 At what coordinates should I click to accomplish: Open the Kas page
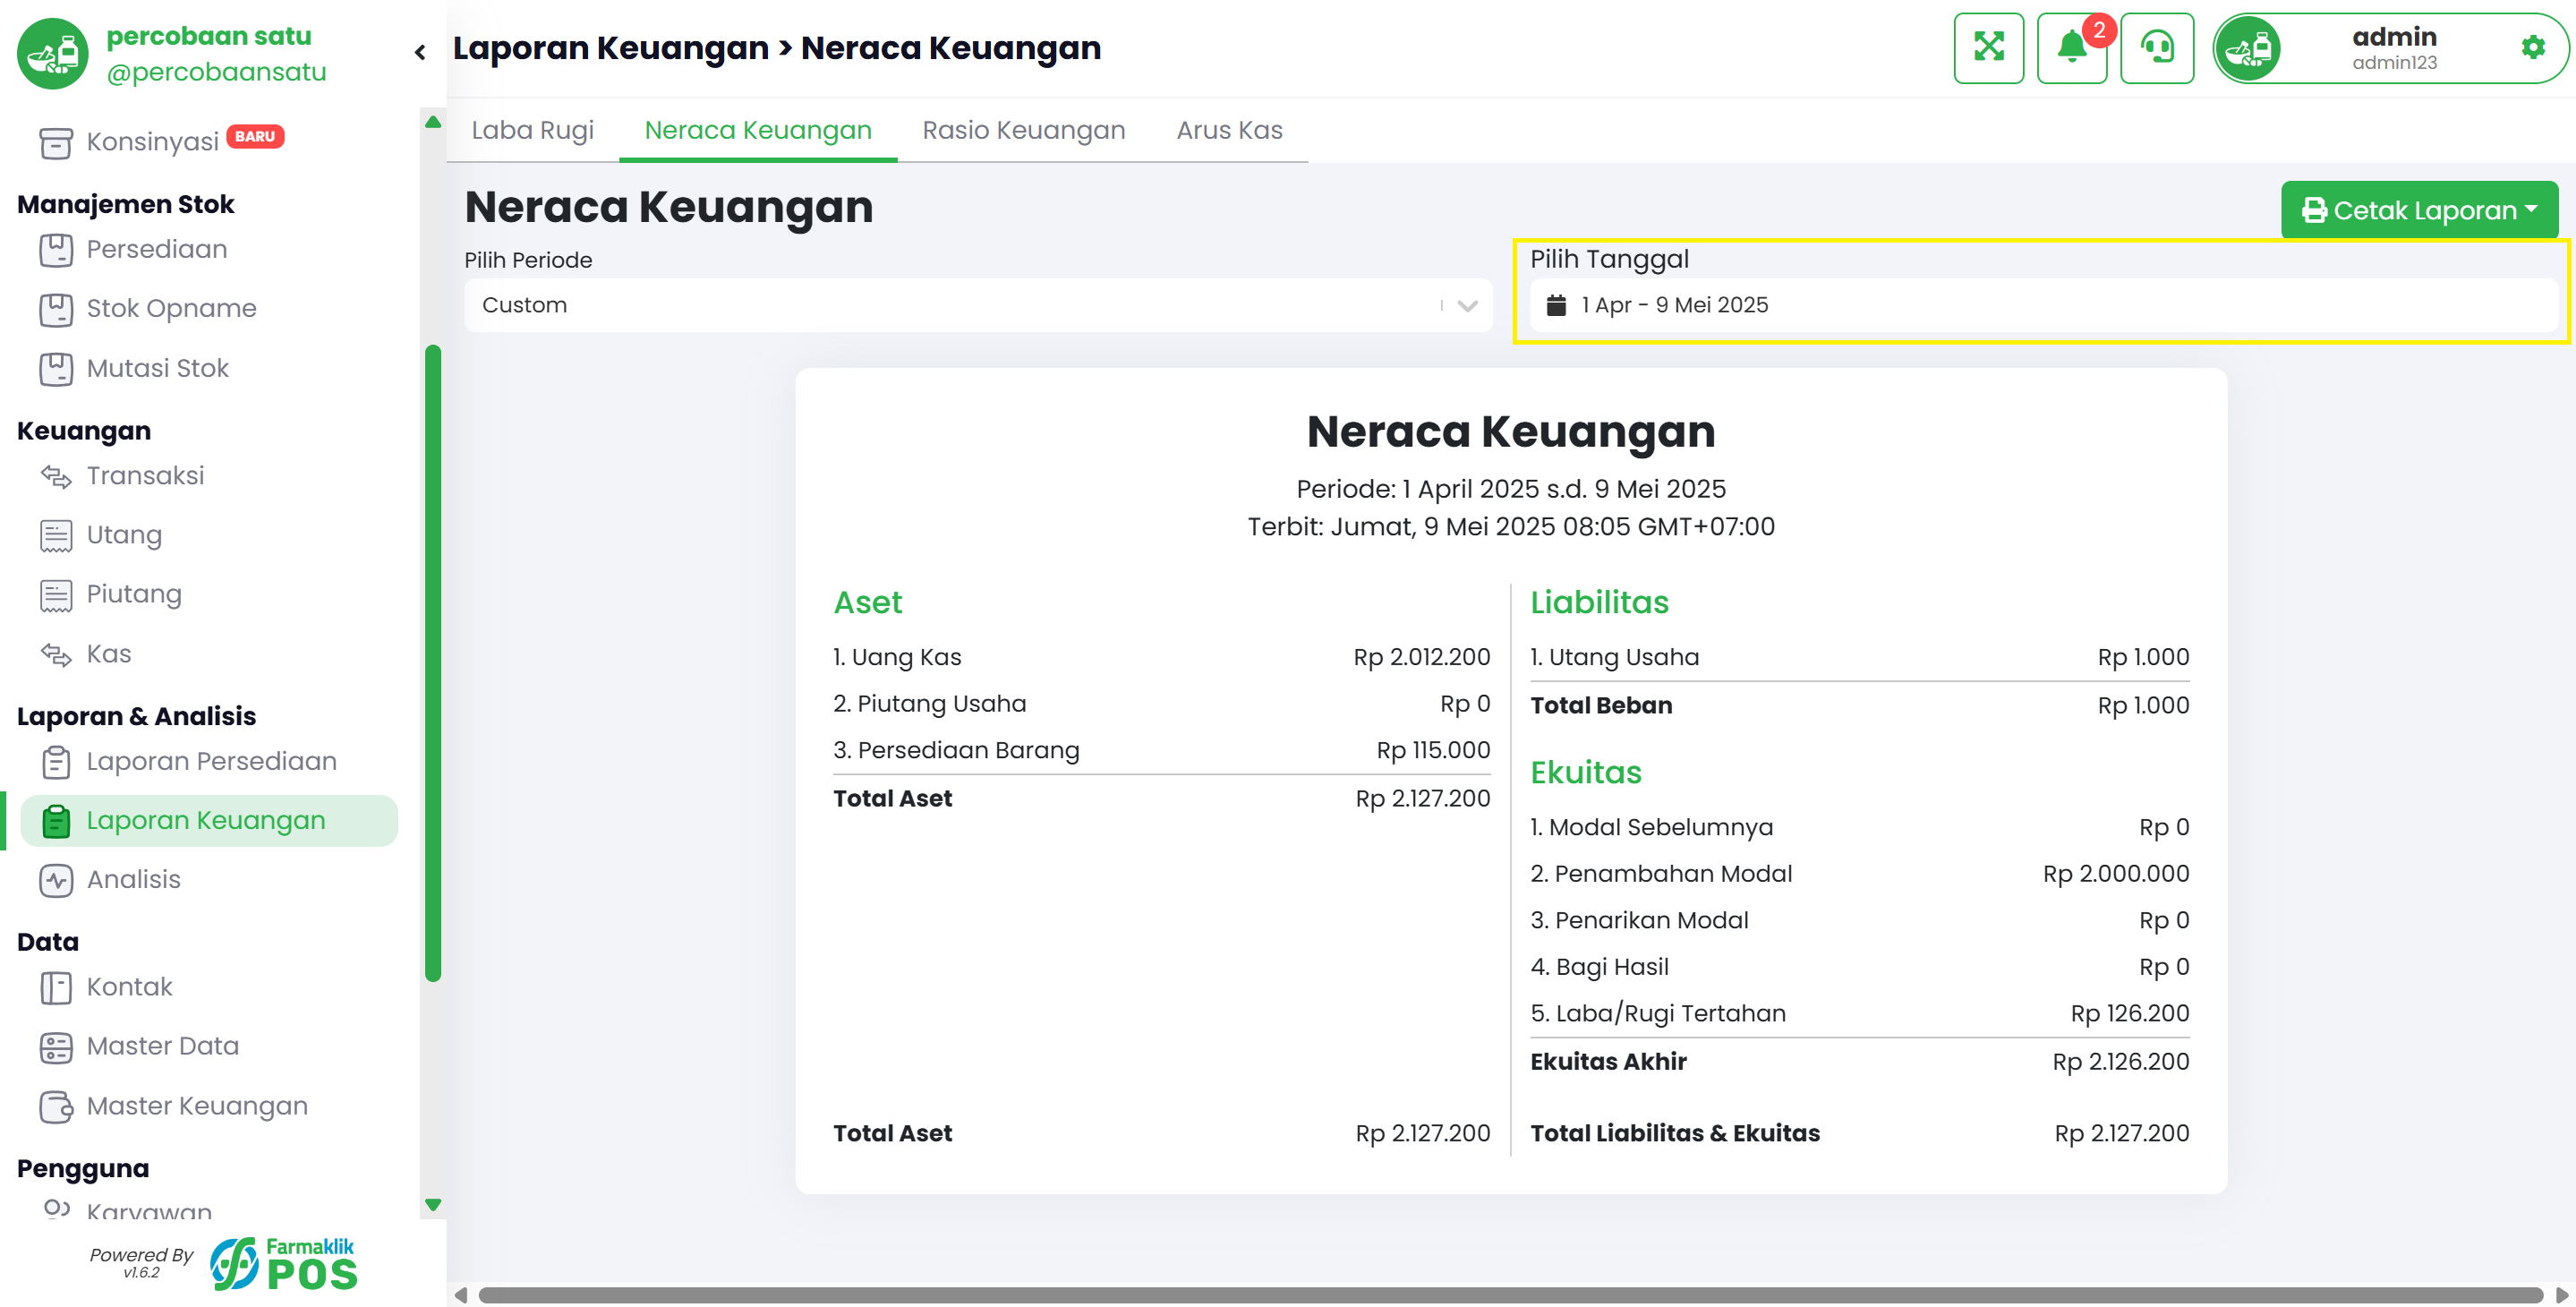click(x=109, y=655)
